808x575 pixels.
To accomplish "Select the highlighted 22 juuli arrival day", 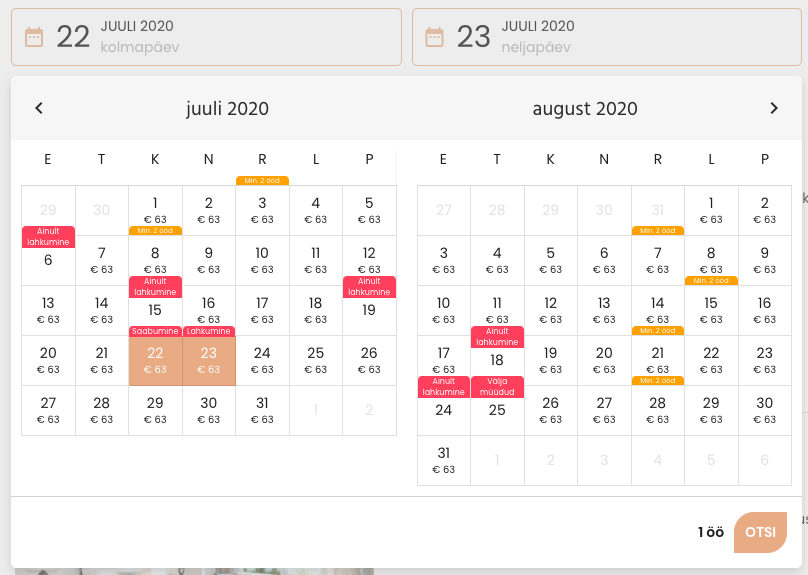I will point(155,361).
